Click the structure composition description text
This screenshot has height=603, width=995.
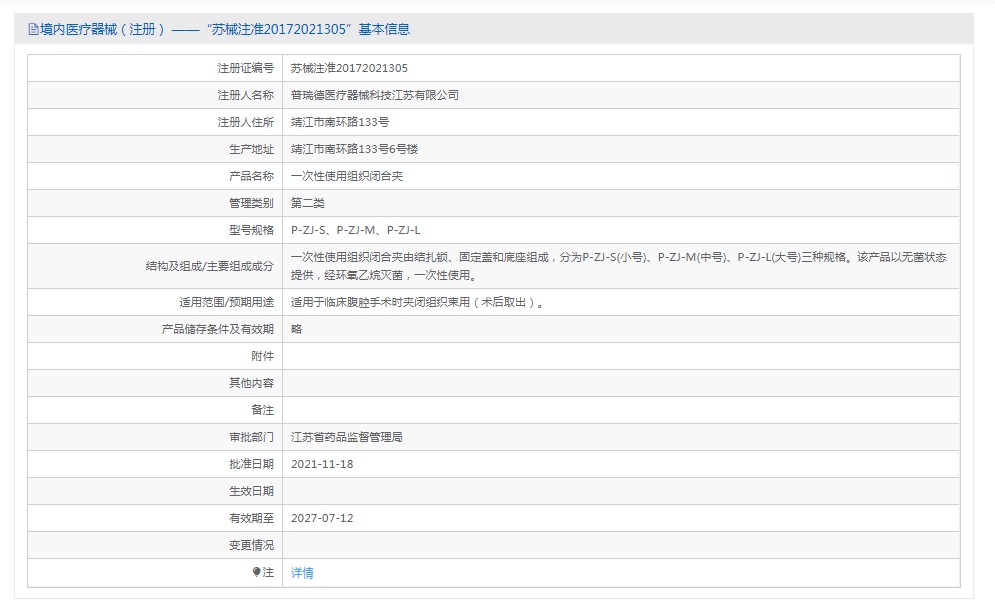tap(619, 266)
